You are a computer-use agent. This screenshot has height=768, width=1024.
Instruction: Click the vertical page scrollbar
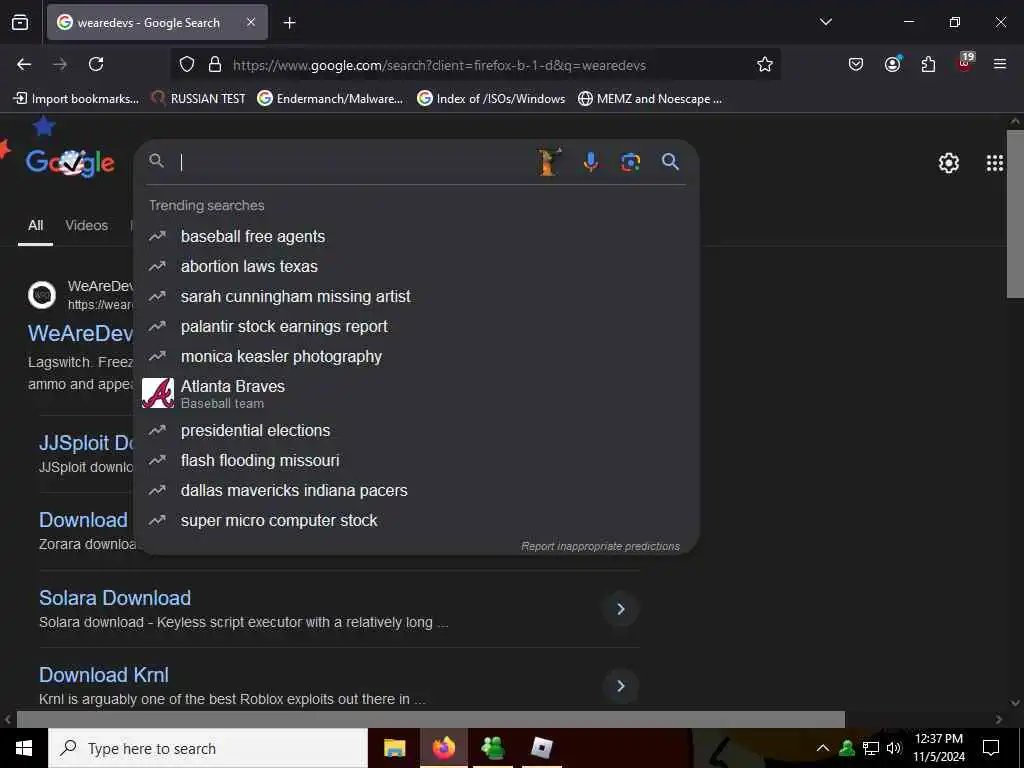[1015, 214]
